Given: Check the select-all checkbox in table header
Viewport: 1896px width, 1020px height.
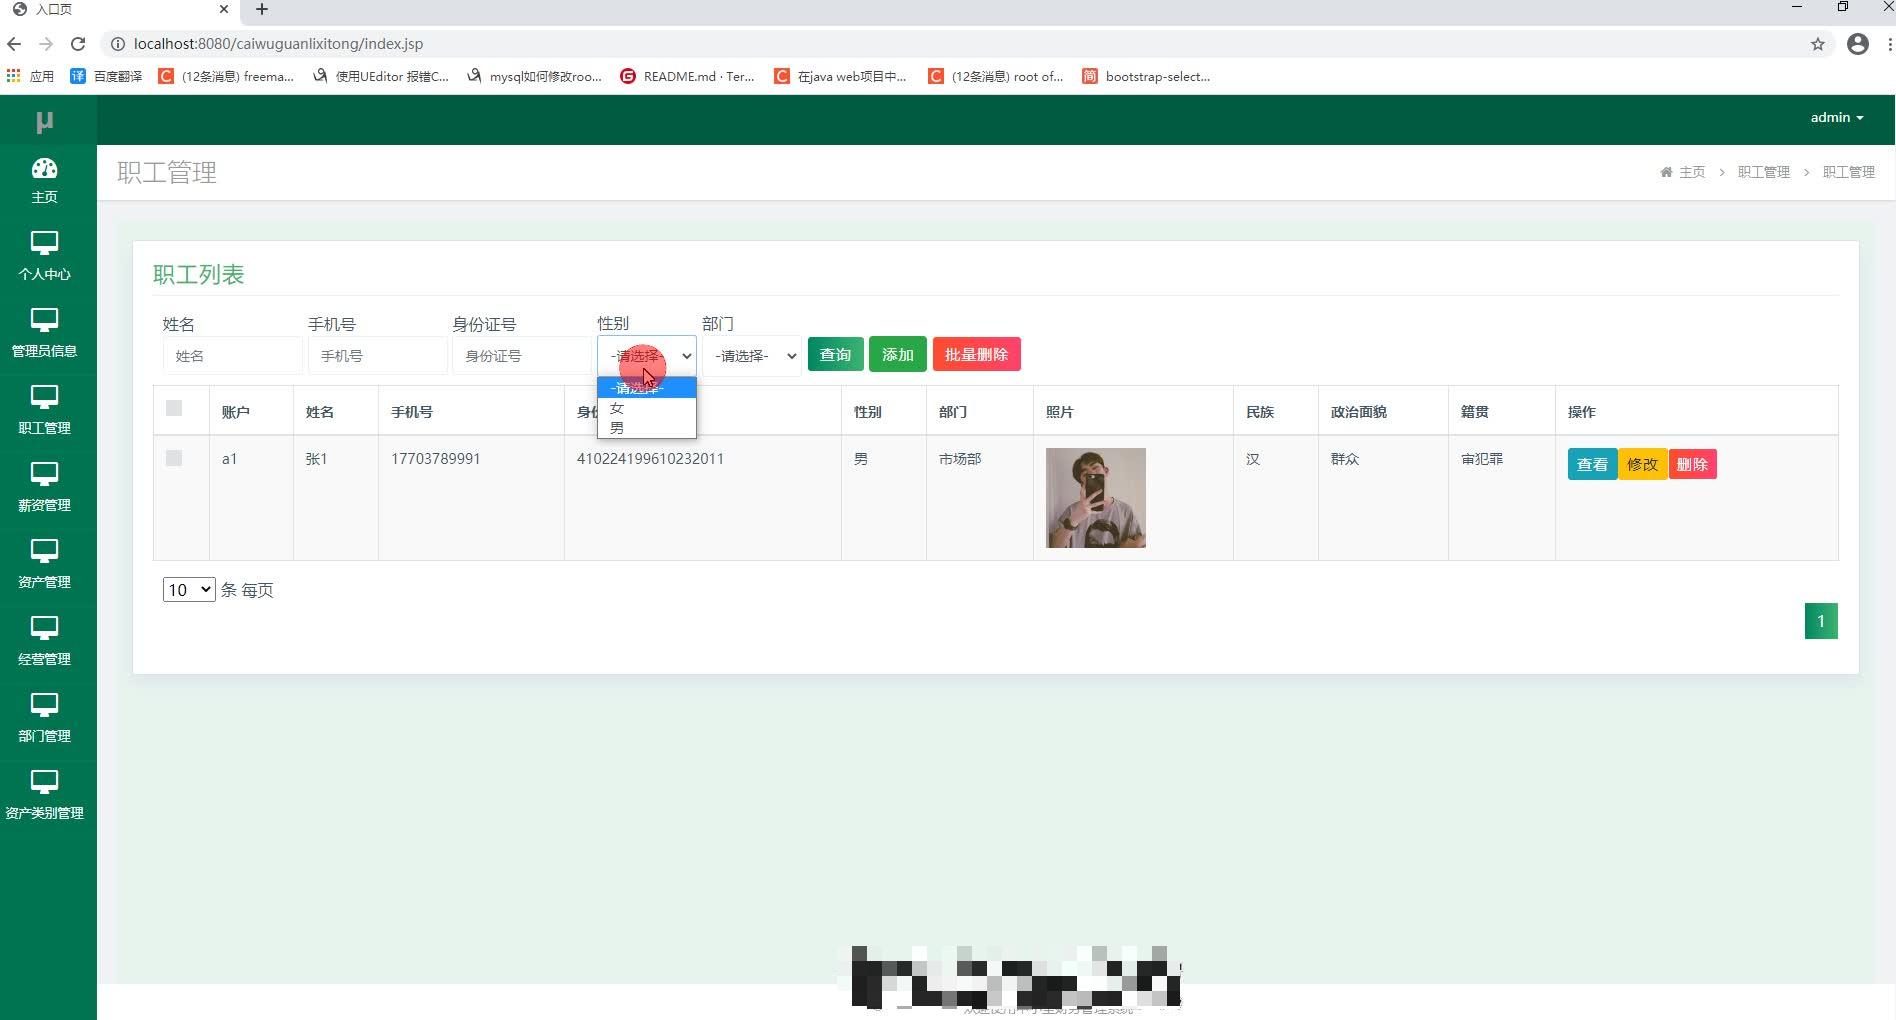Looking at the screenshot, I should point(175,409).
